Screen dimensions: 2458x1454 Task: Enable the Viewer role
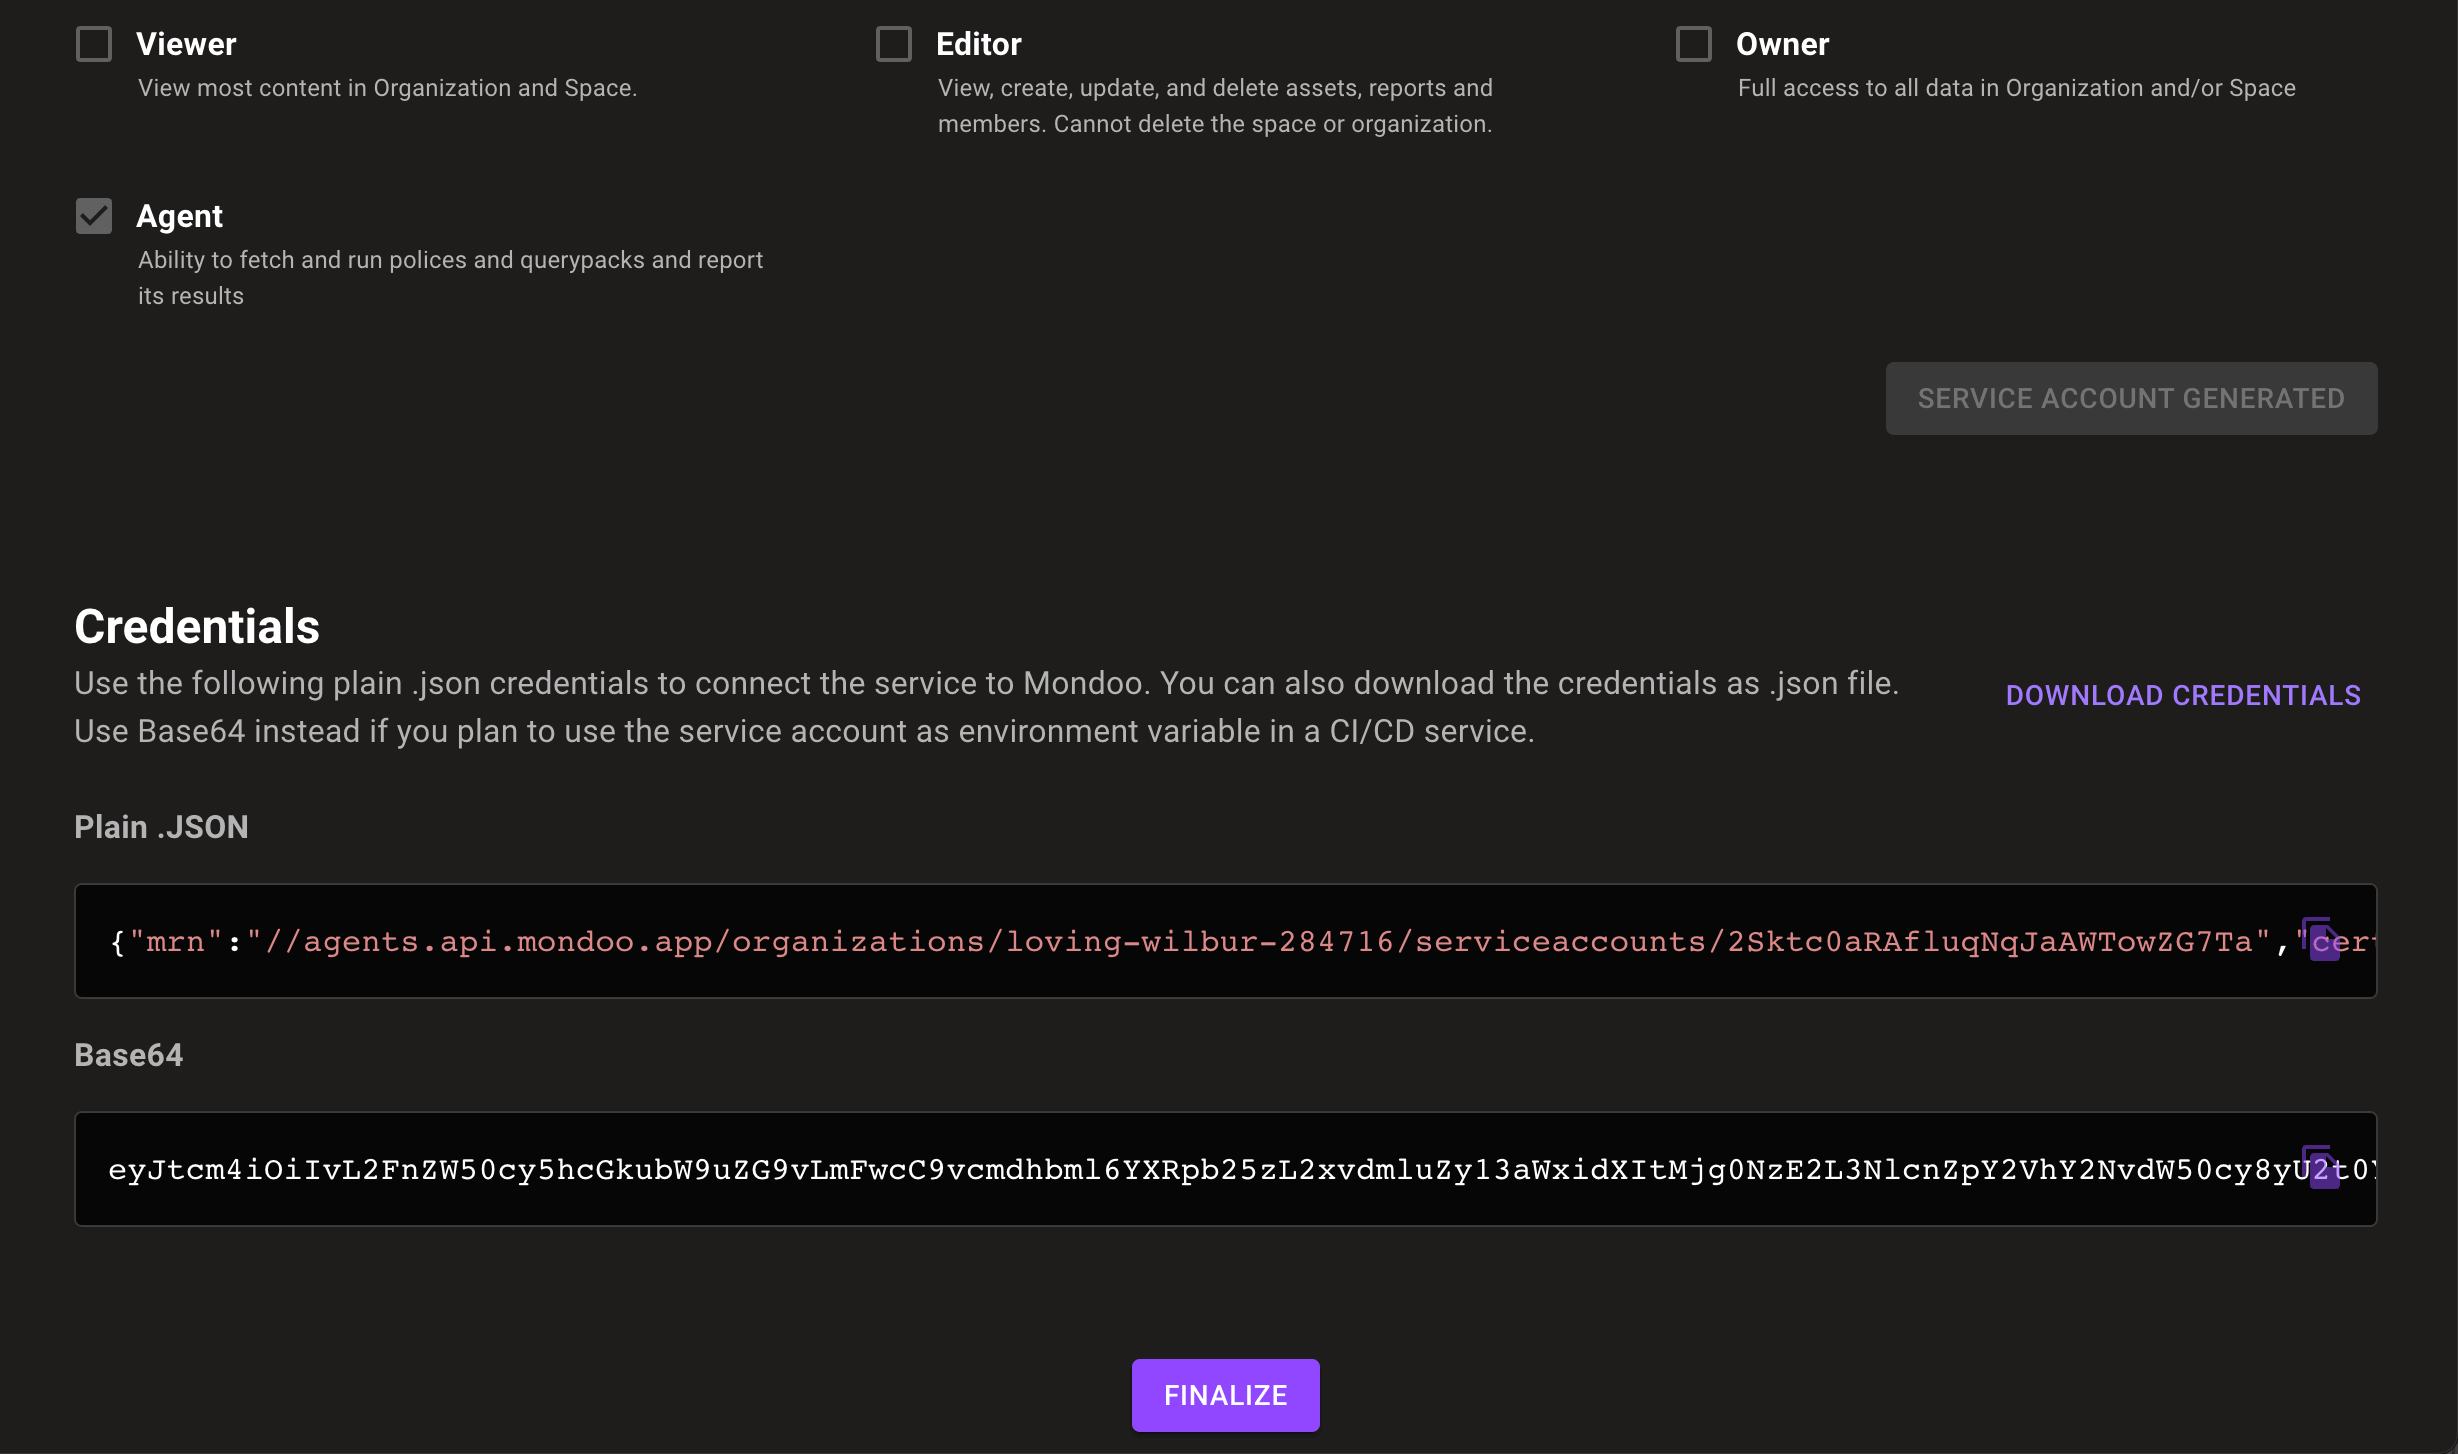(93, 44)
